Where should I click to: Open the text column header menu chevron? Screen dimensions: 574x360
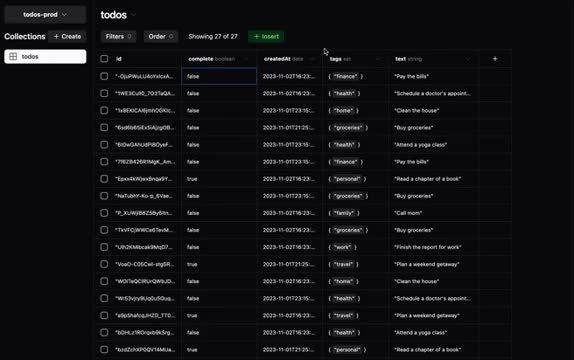point(467,59)
